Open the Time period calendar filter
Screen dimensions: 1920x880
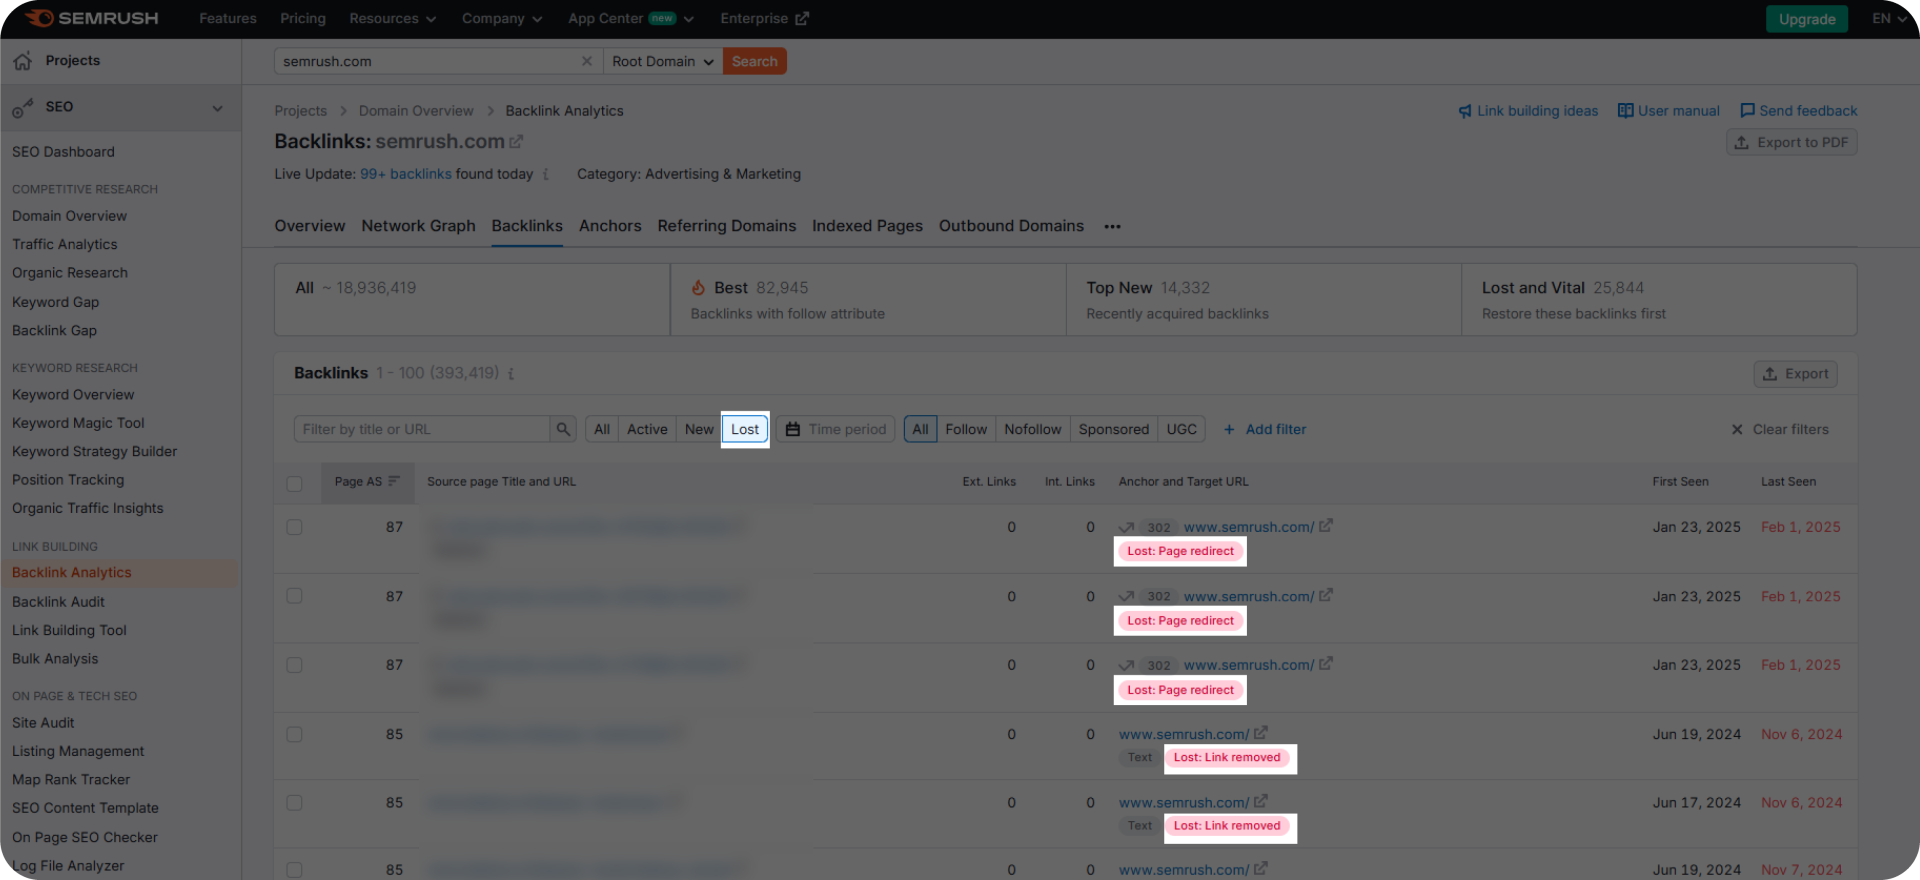[x=836, y=429]
